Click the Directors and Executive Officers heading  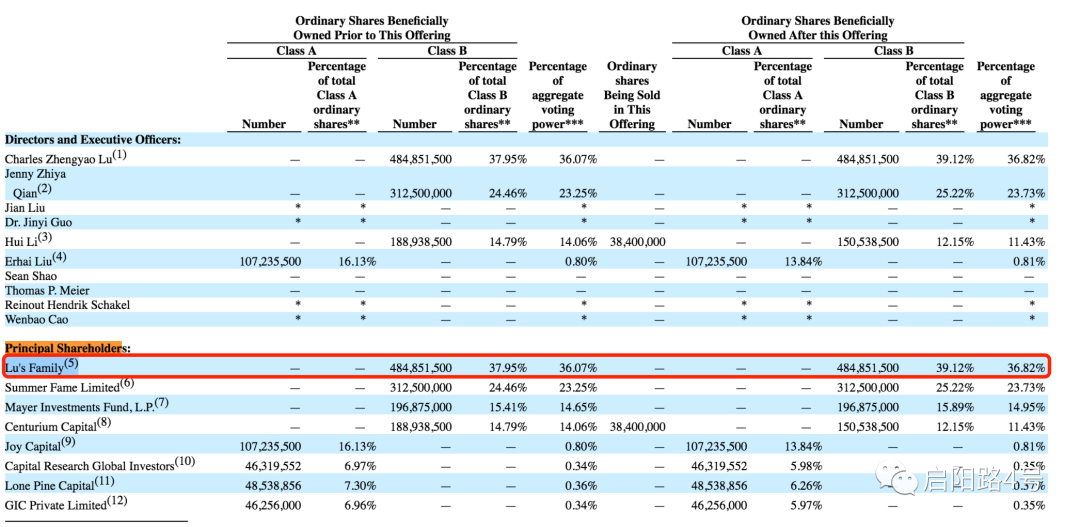pos(93,139)
